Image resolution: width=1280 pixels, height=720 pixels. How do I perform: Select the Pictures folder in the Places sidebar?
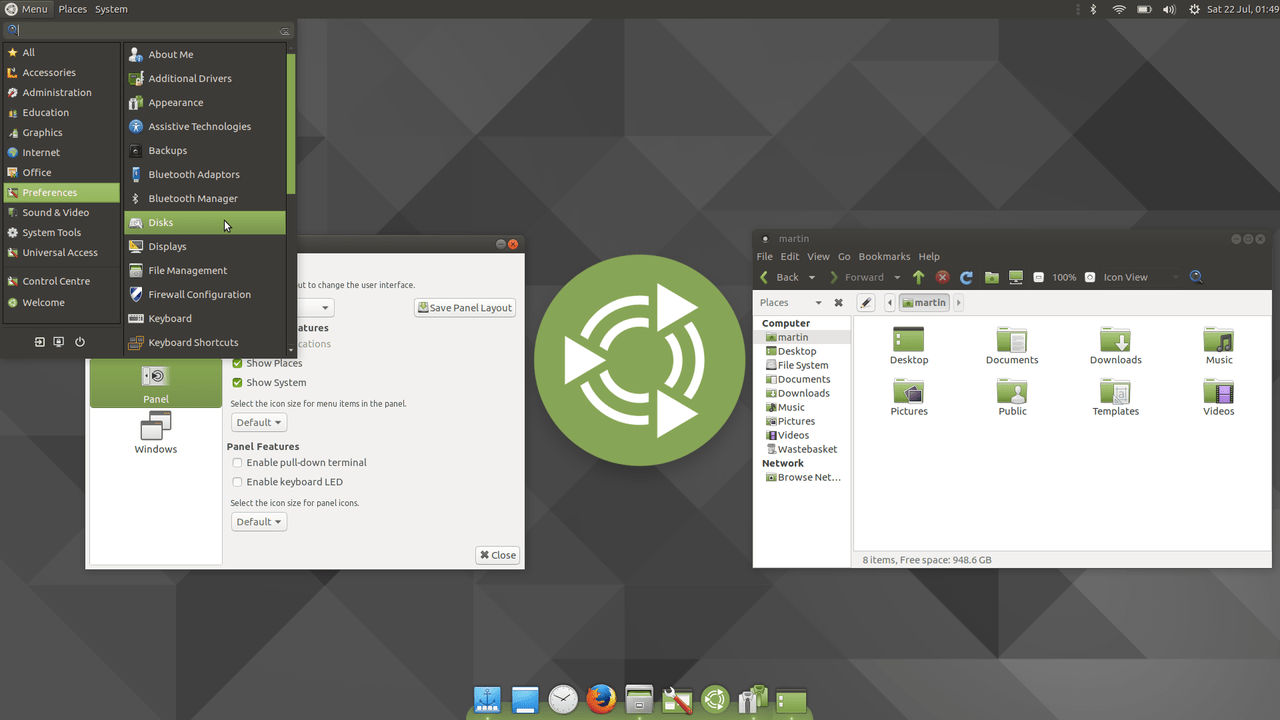pyautogui.click(x=795, y=421)
